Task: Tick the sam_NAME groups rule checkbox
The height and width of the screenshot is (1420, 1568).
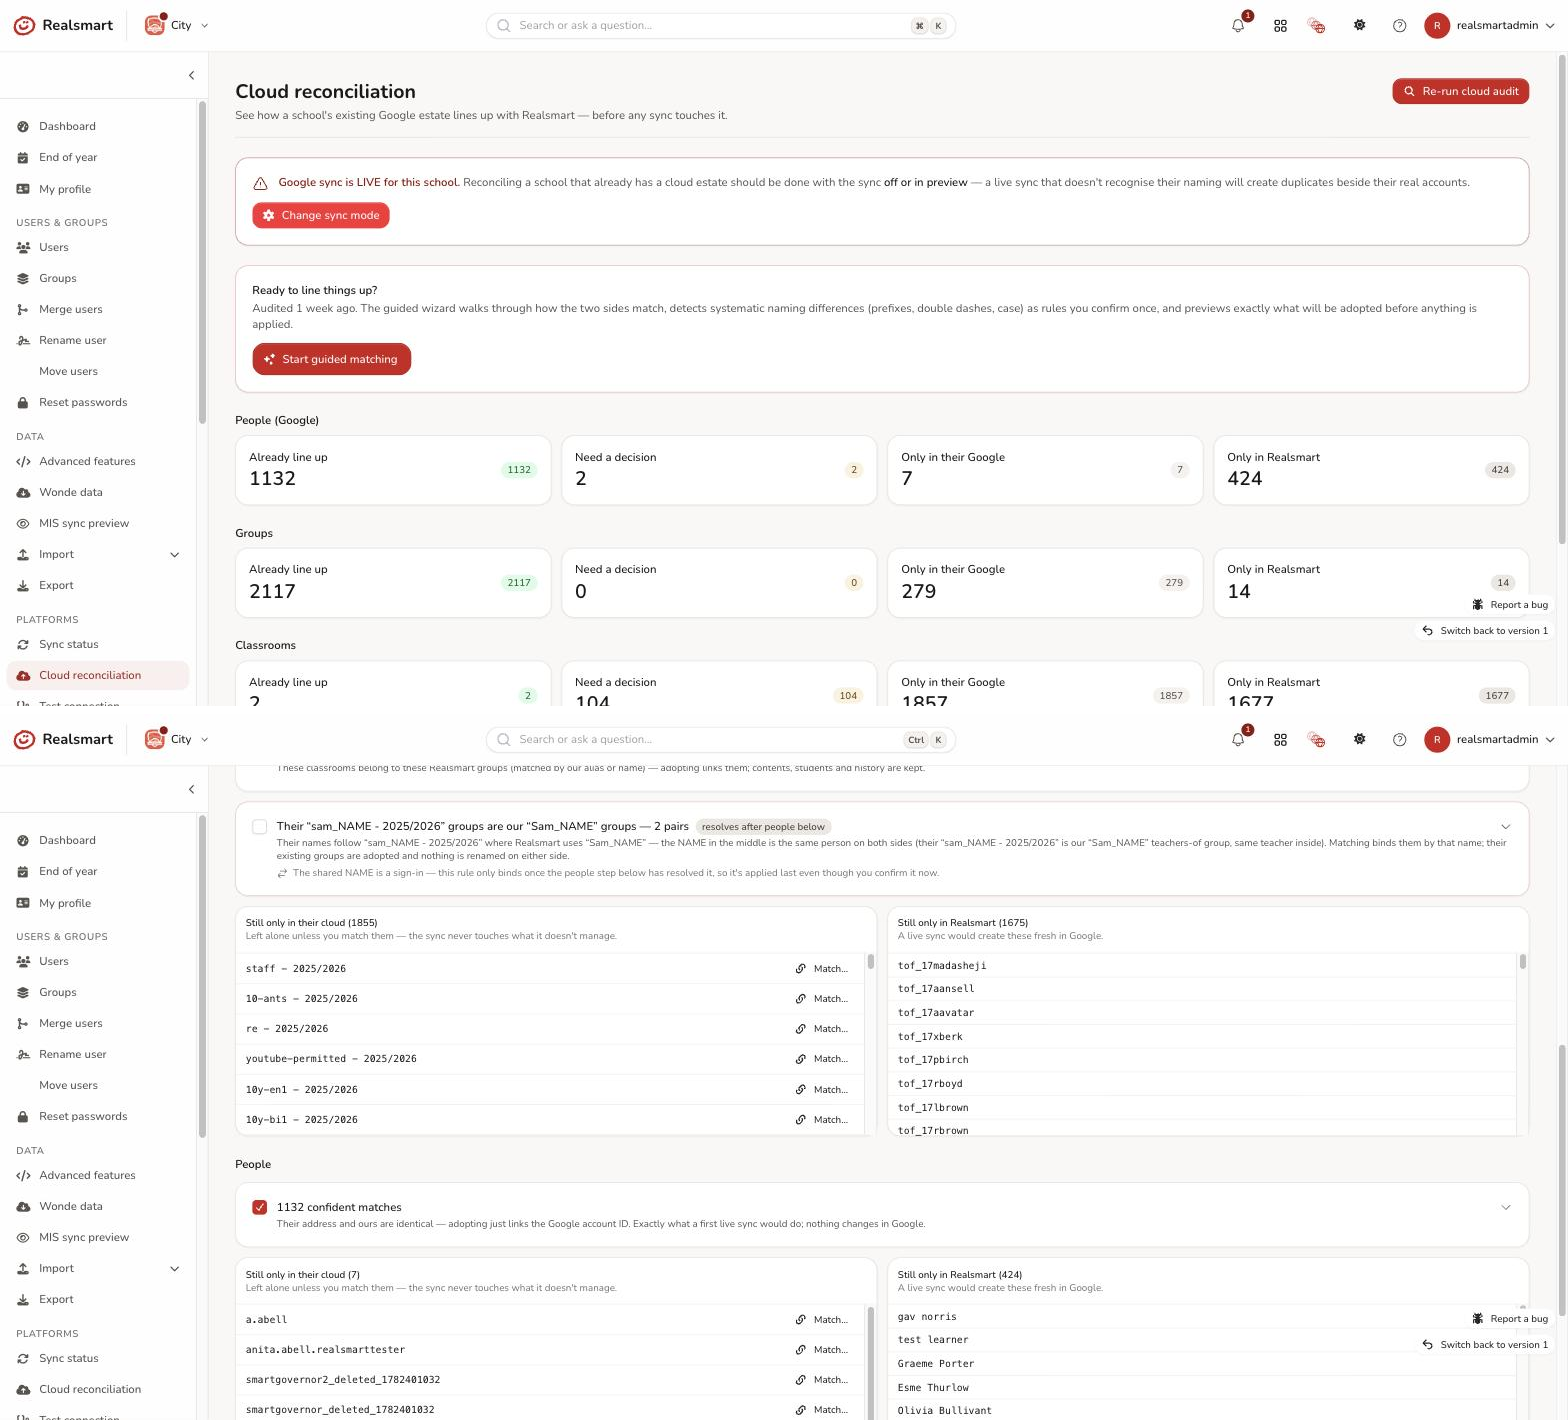Action: point(260,827)
